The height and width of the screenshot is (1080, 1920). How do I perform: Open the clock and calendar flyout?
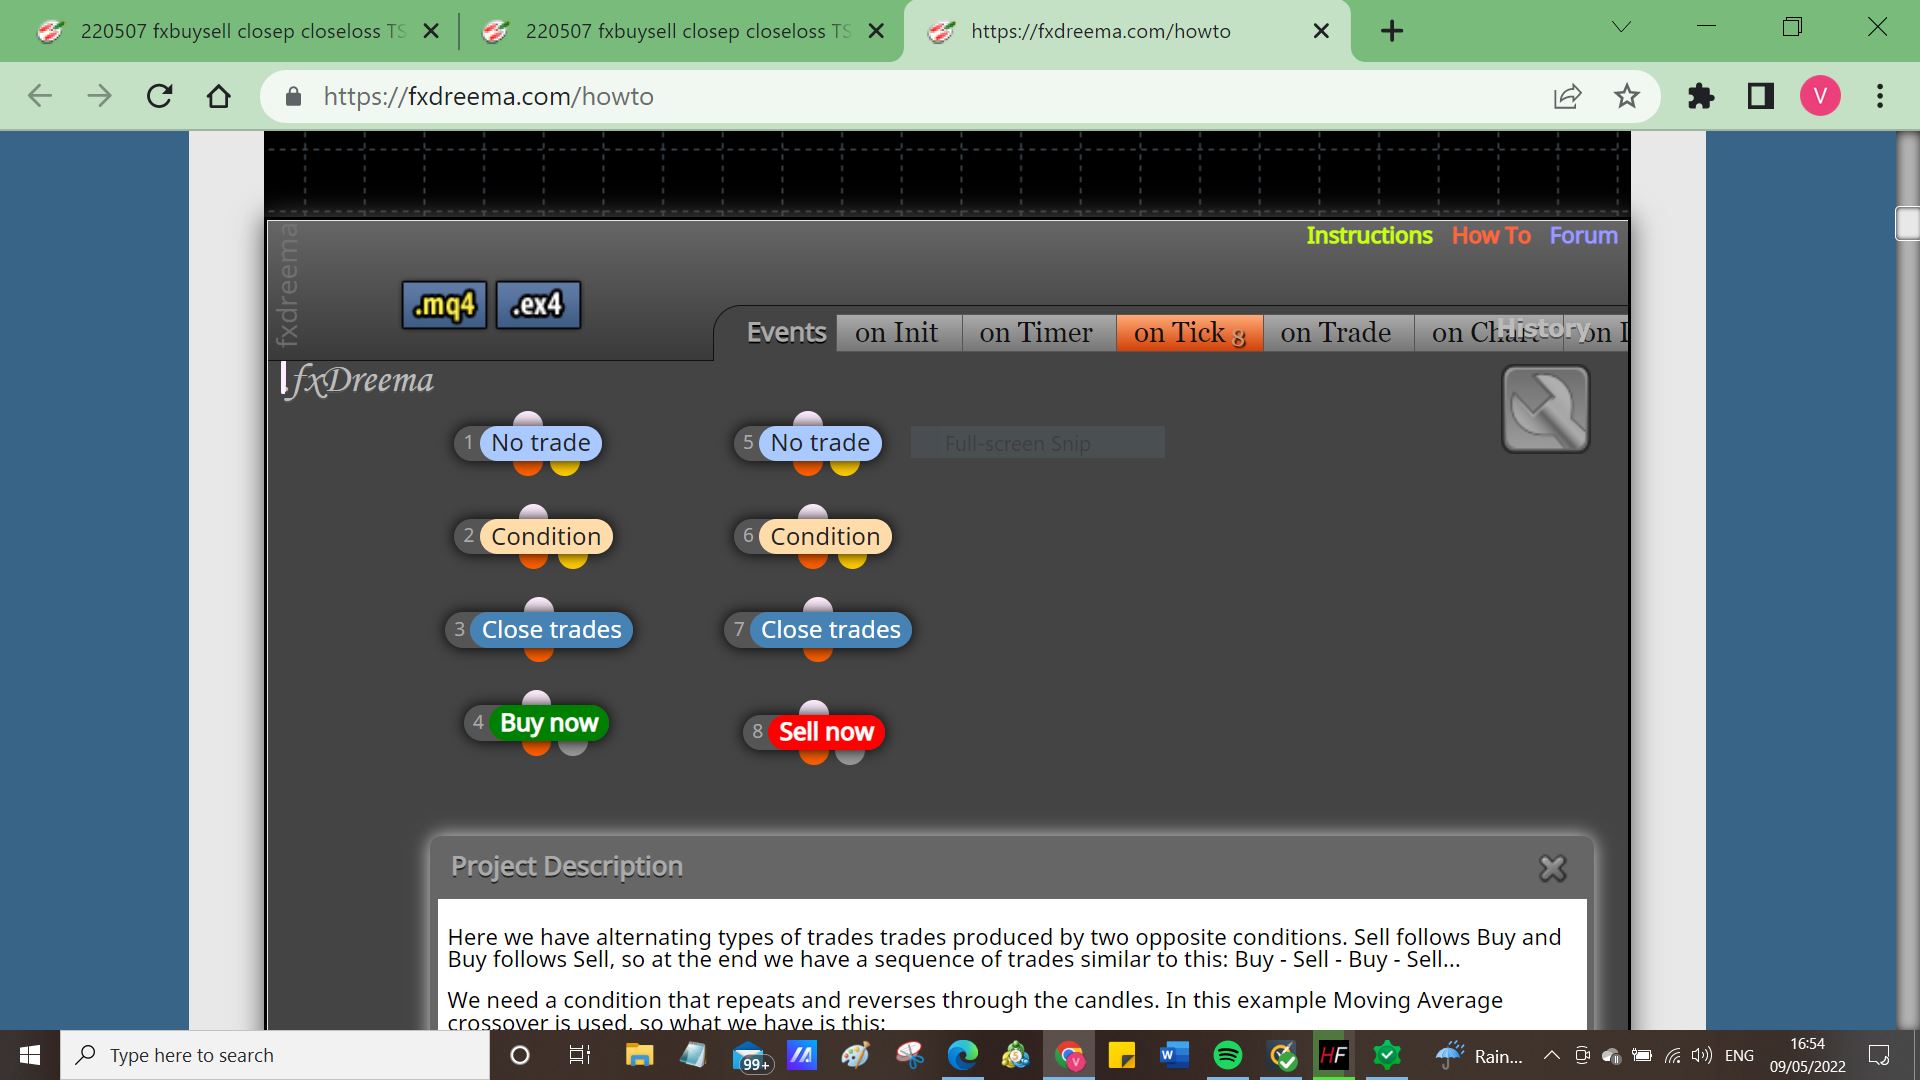coord(1807,1055)
